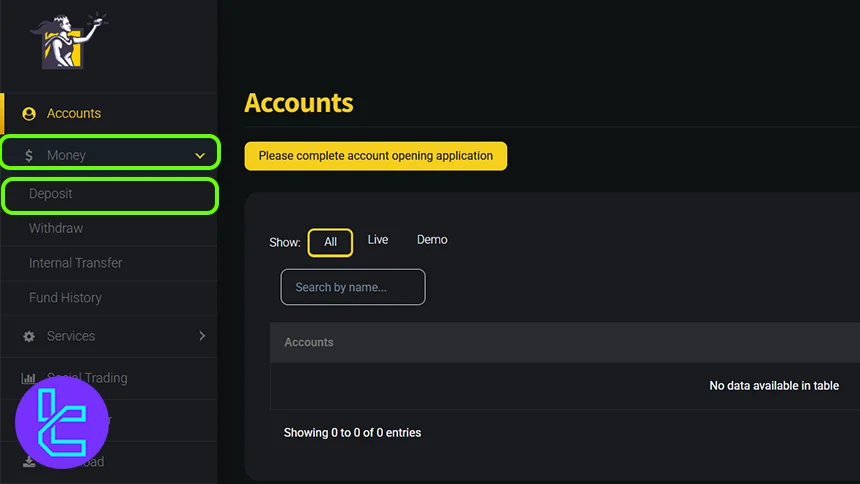Open Accounts in the sidebar
The height and width of the screenshot is (484, 860).
click(73, 114)
